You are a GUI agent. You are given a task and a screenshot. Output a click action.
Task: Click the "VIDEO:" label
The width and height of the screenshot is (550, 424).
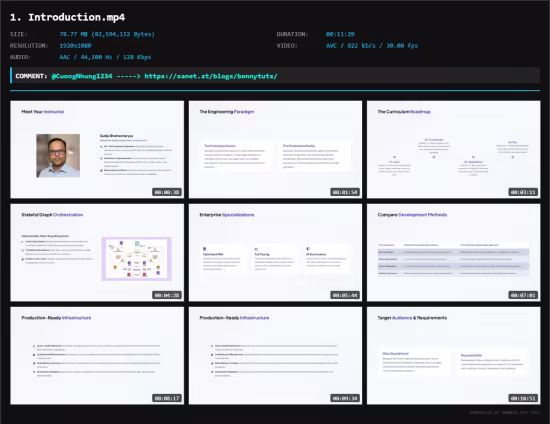click(287, 46)
